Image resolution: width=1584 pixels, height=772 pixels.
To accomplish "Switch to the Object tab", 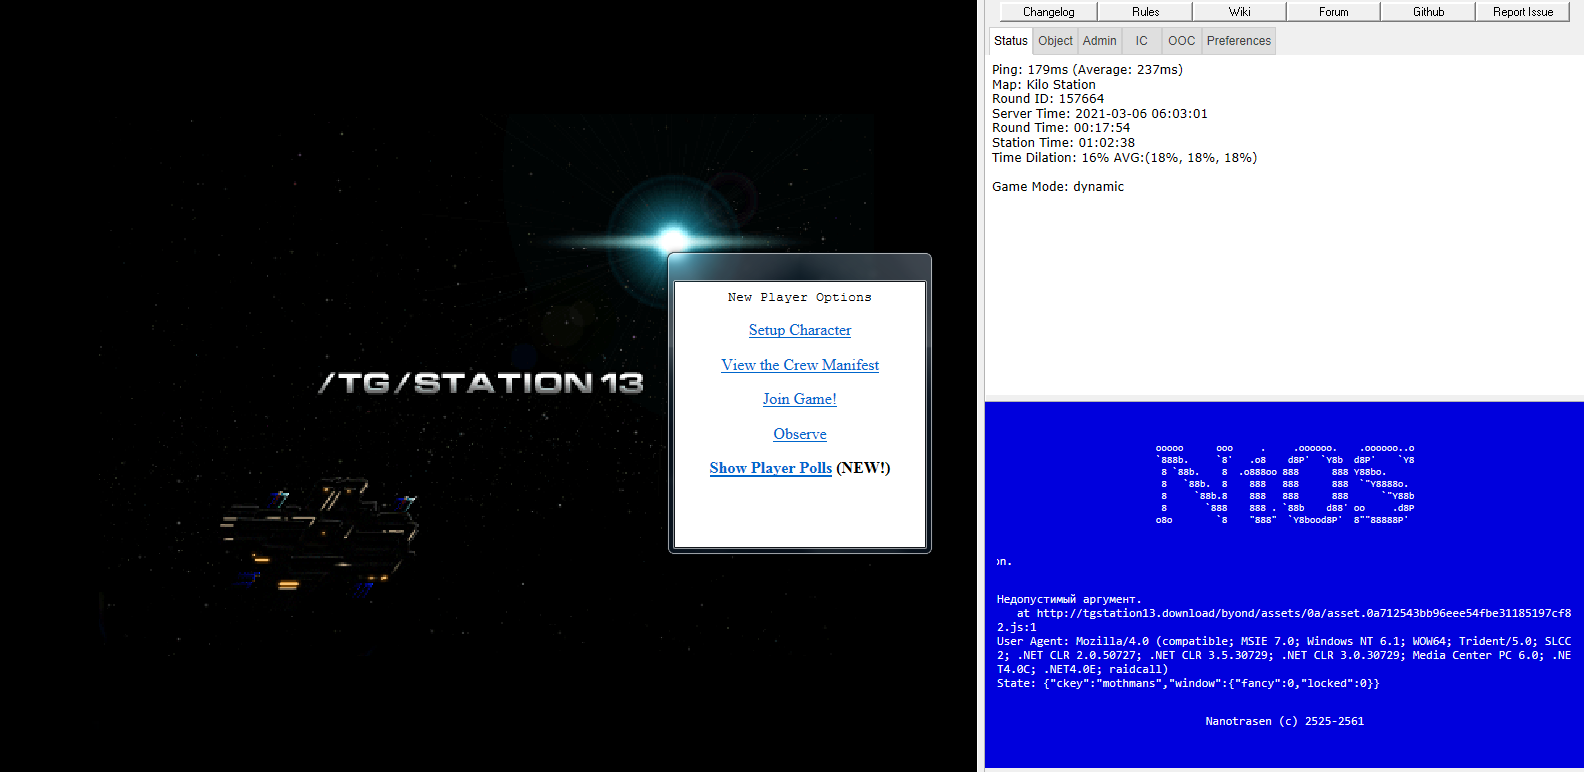I will pos(1055,41).
